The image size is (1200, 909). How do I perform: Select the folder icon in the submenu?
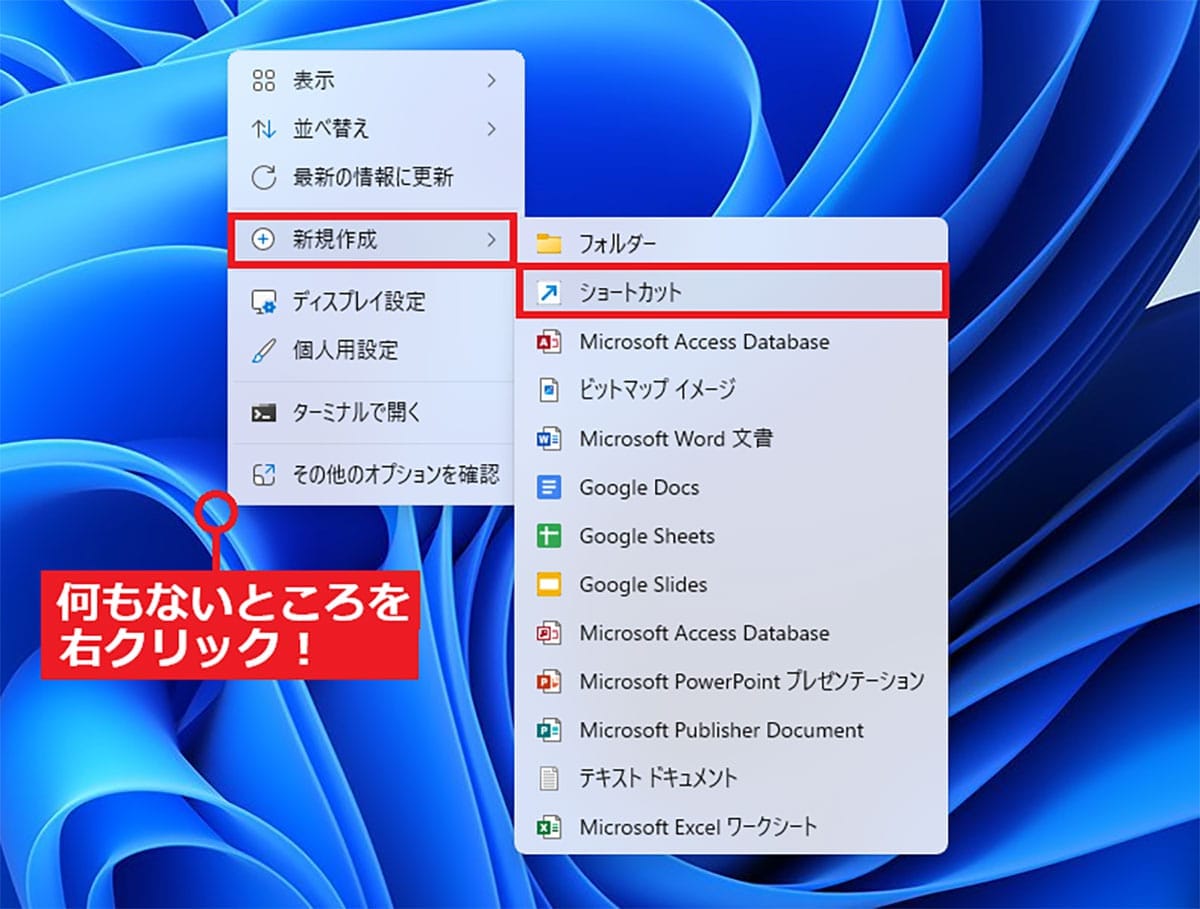551,242
